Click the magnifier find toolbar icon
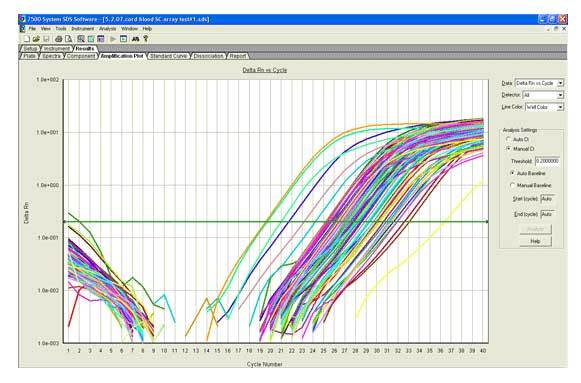Image resolution: width=581 pixels, height=383 pixels. (81, 39)
